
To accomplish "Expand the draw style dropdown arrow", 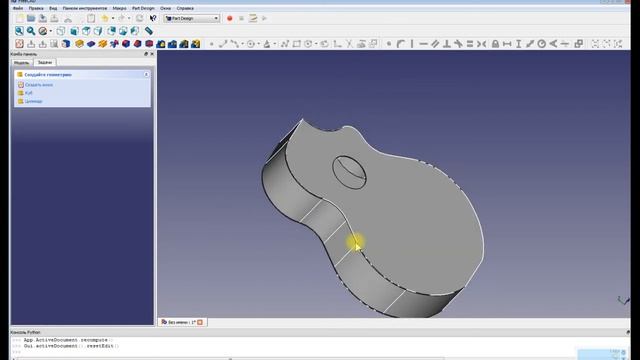I will tap(51, 31).
